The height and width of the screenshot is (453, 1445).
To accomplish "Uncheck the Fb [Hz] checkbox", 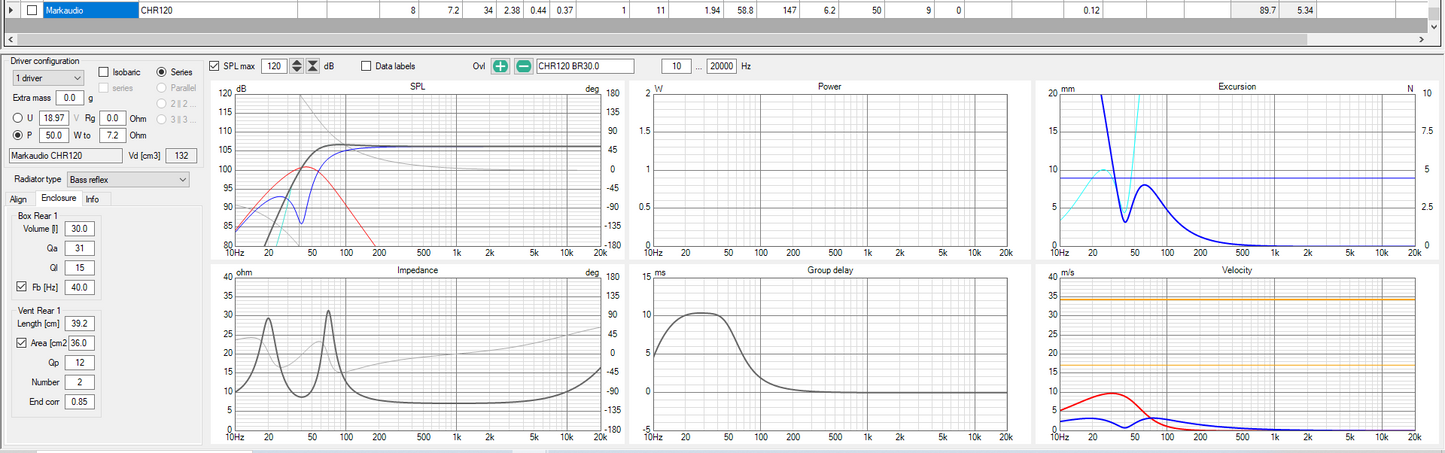I will click(x=23, y=287).
